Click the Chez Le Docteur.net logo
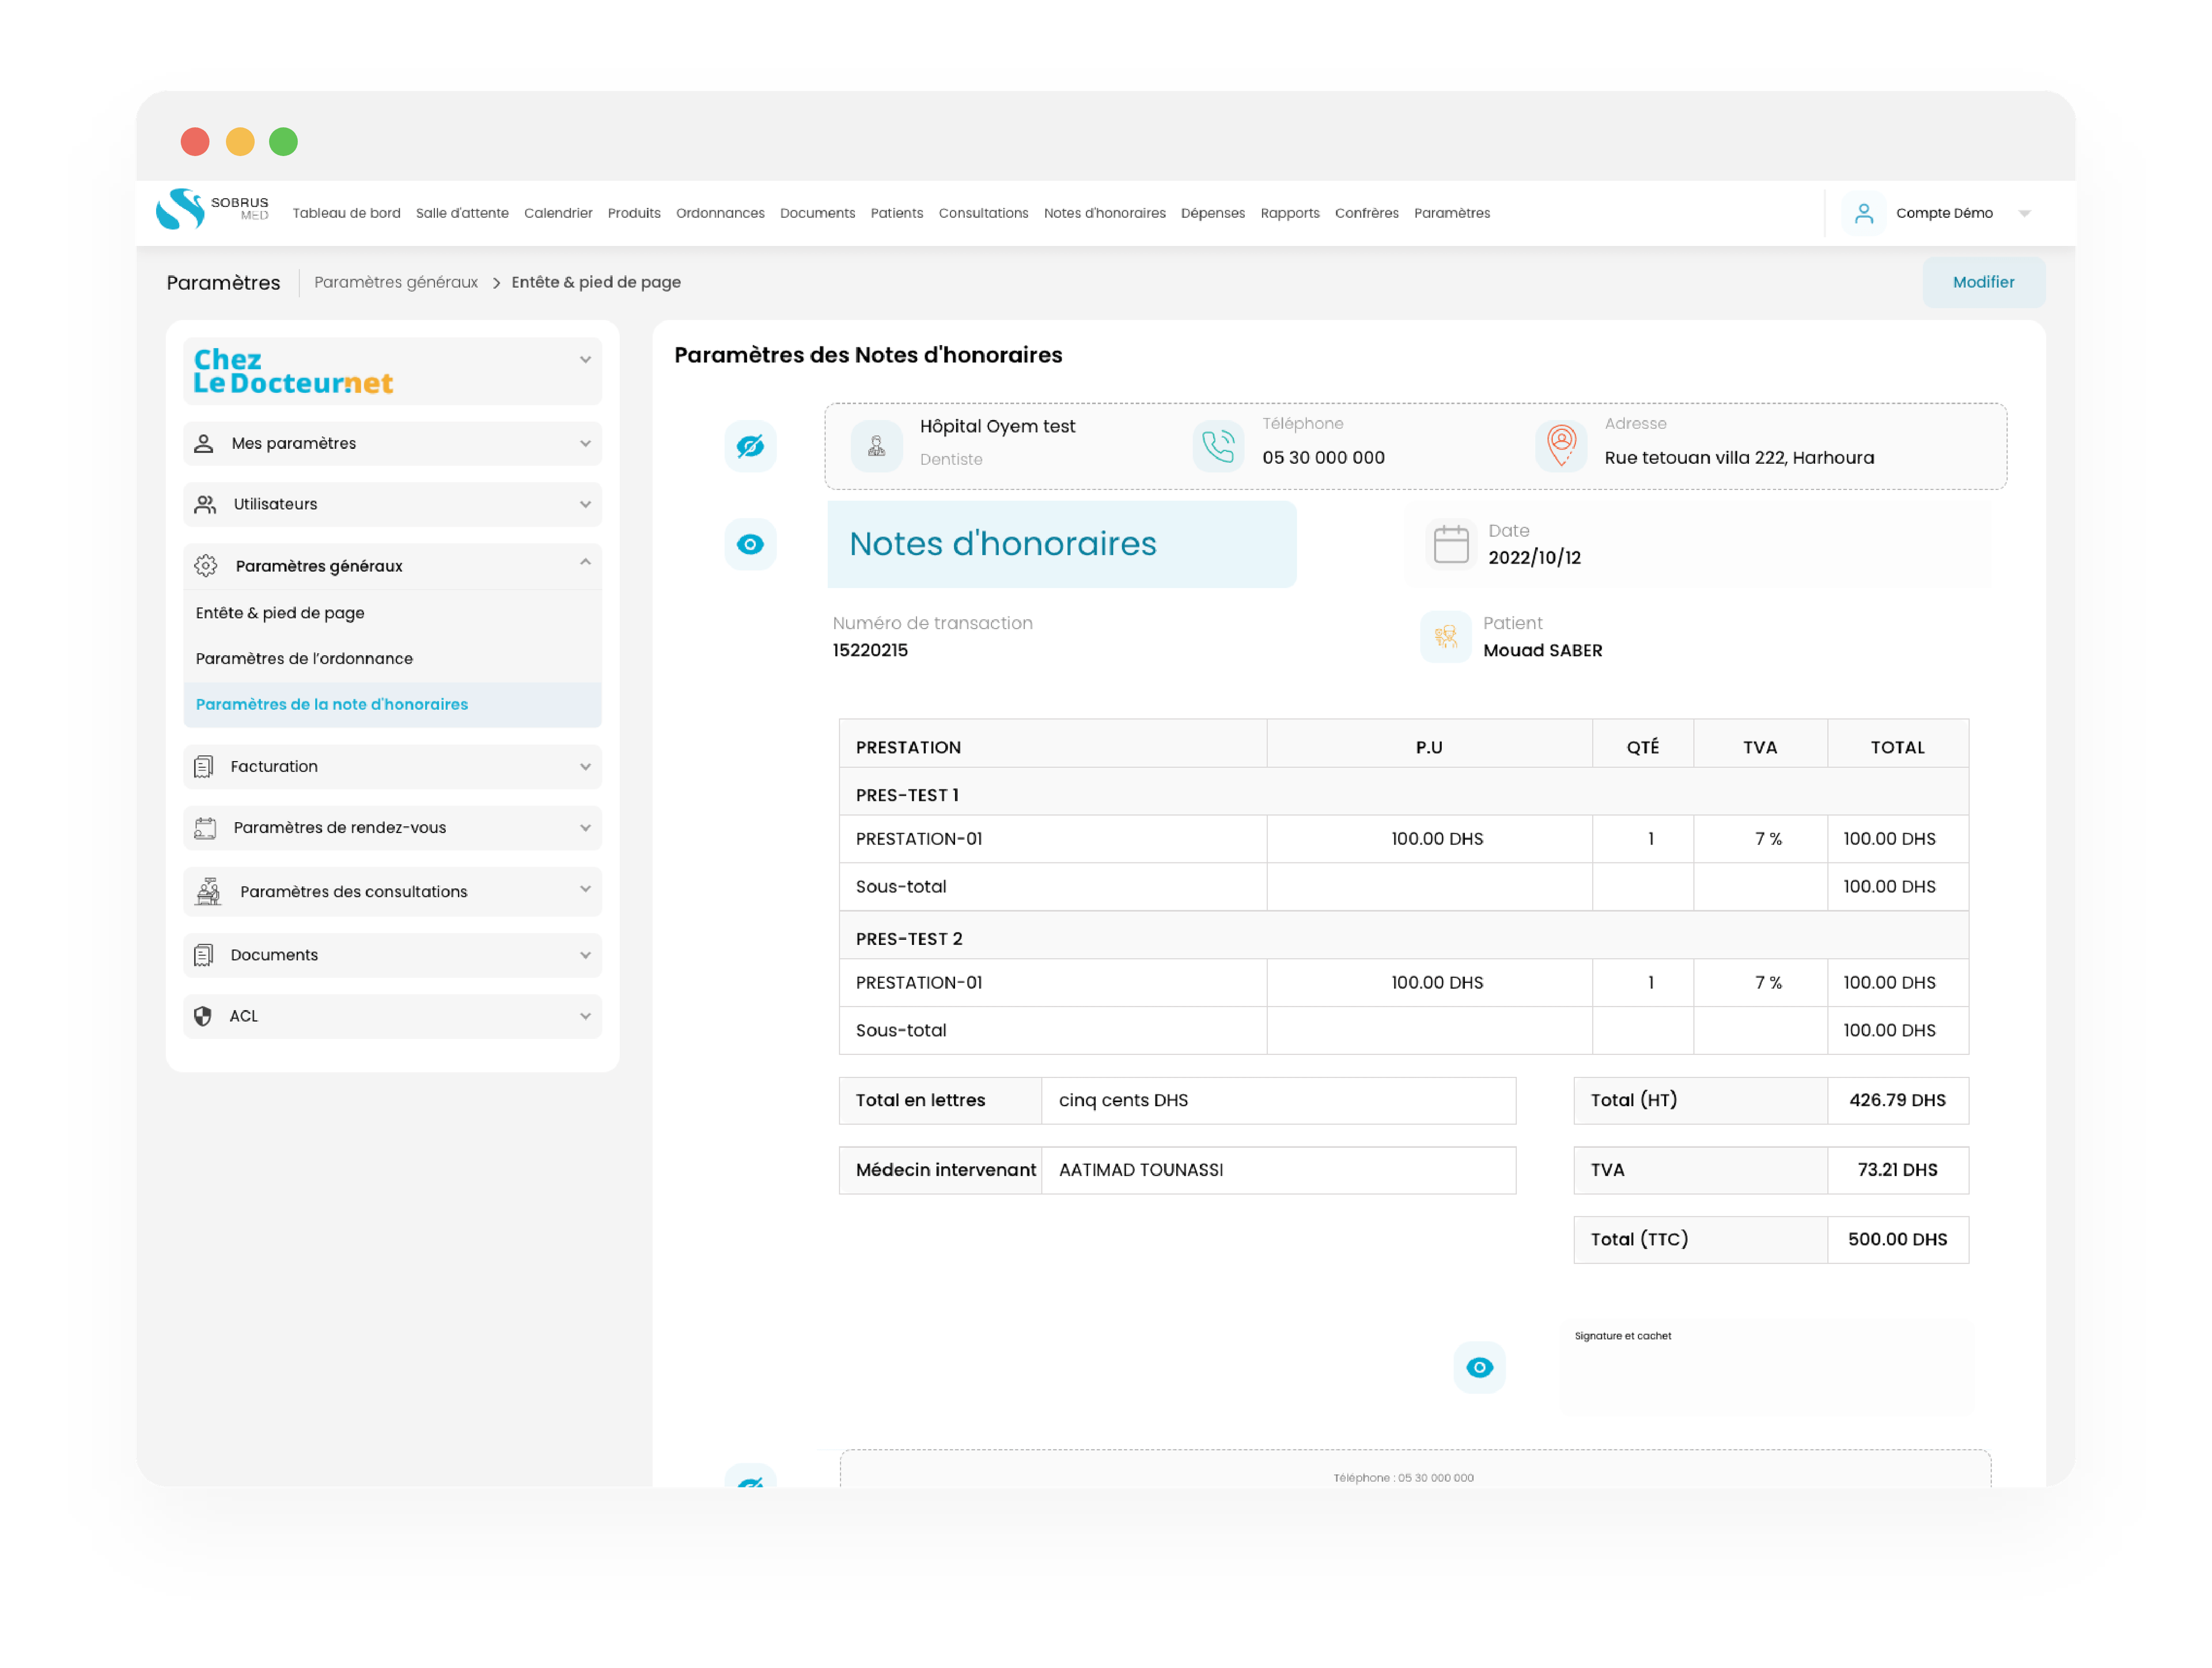The image size is (2212, 1668). point(293,371)
